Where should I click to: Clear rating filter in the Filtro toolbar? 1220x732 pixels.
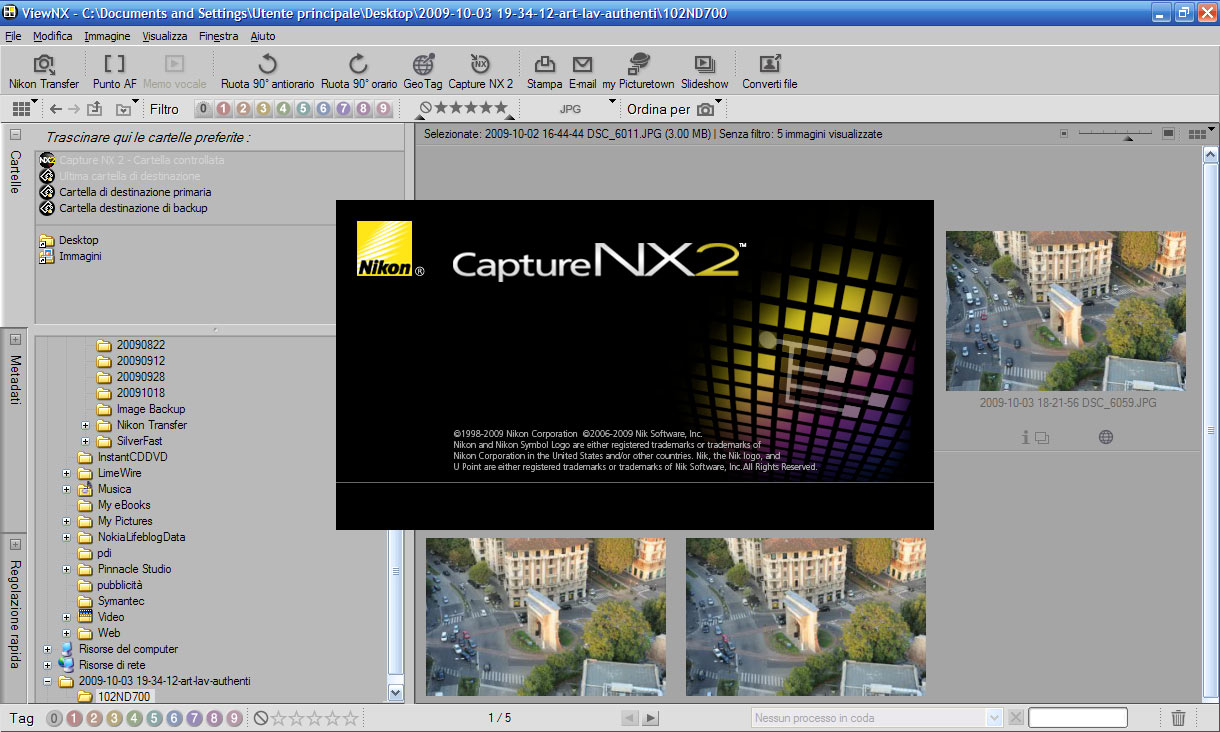coord(426,108)
